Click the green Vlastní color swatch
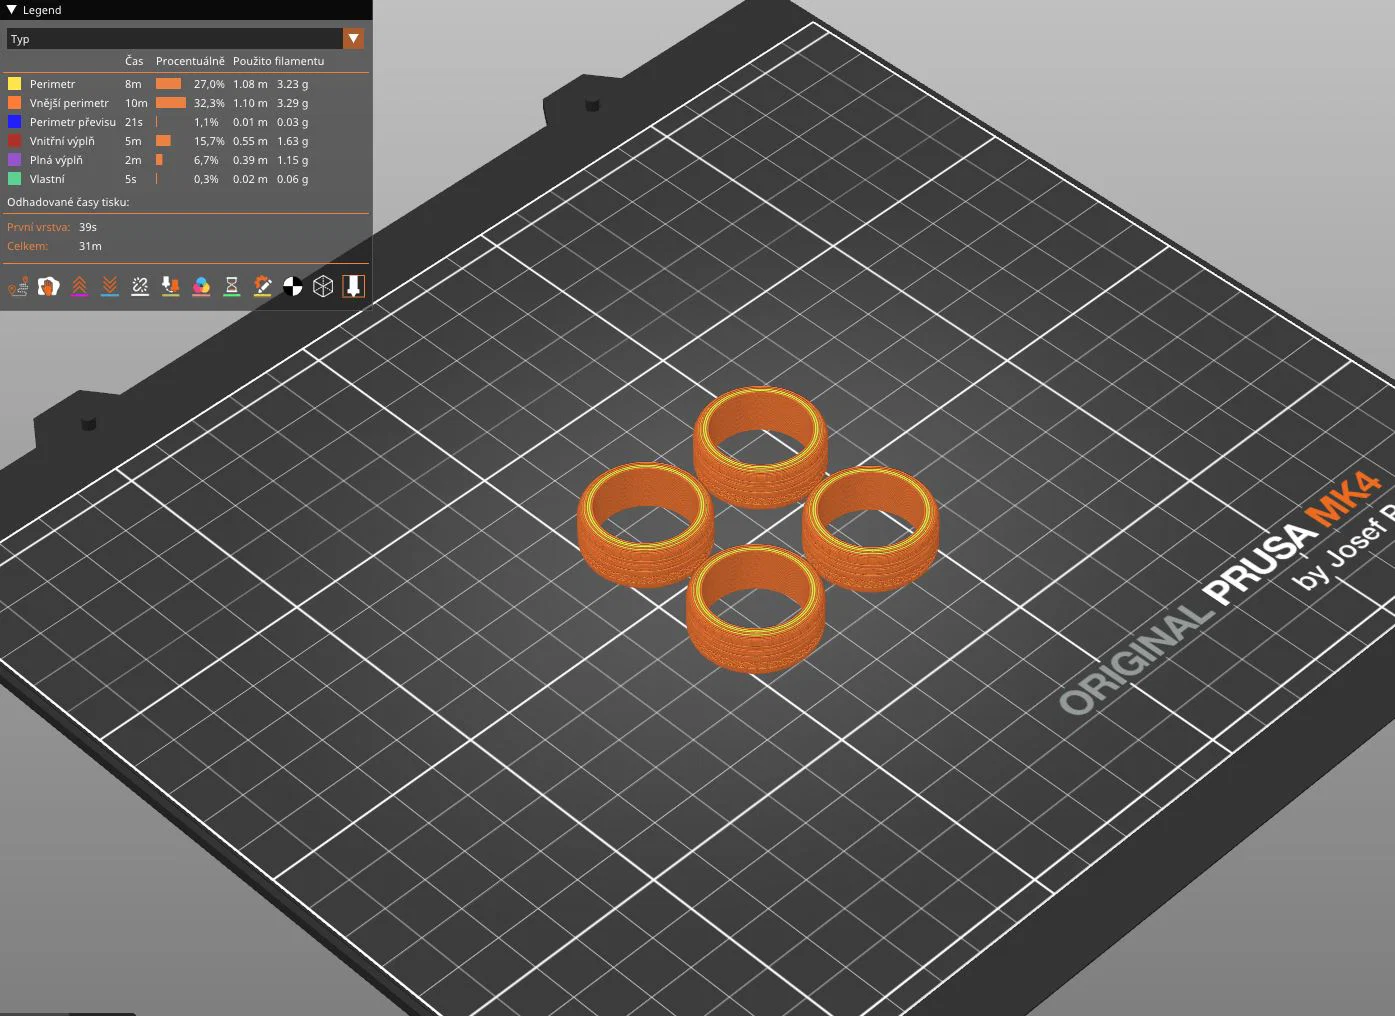Viewport: 1395px width, 1016px height. [x=14, y=179]
